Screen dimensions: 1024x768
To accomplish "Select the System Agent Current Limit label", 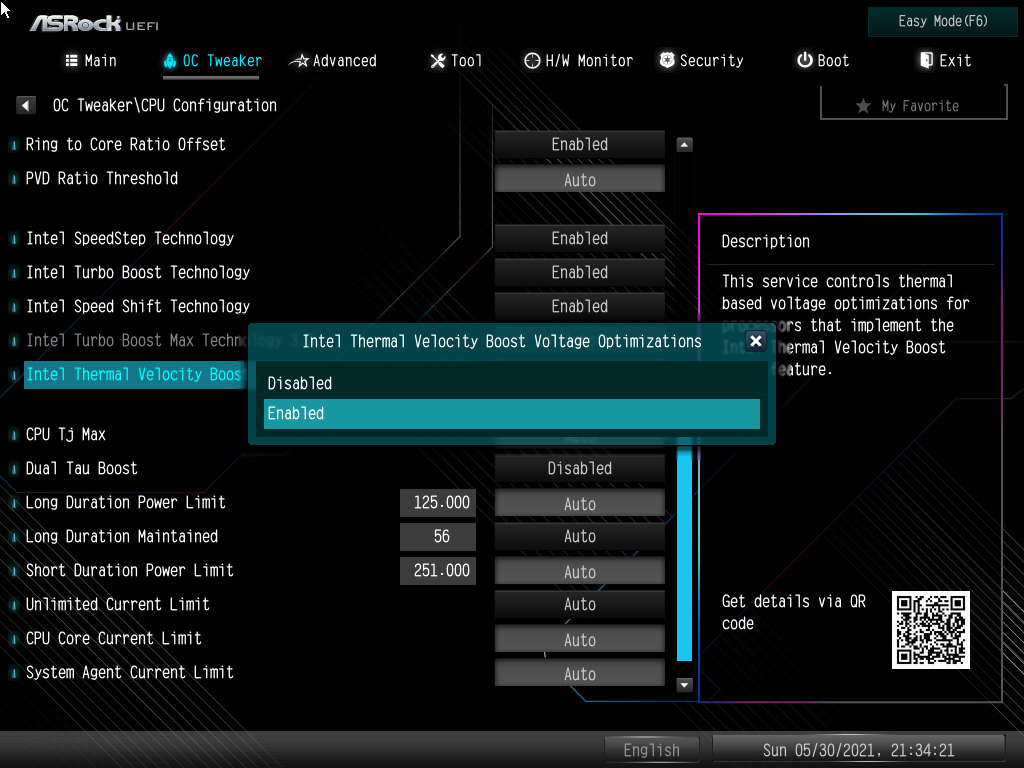I will 129,672.
